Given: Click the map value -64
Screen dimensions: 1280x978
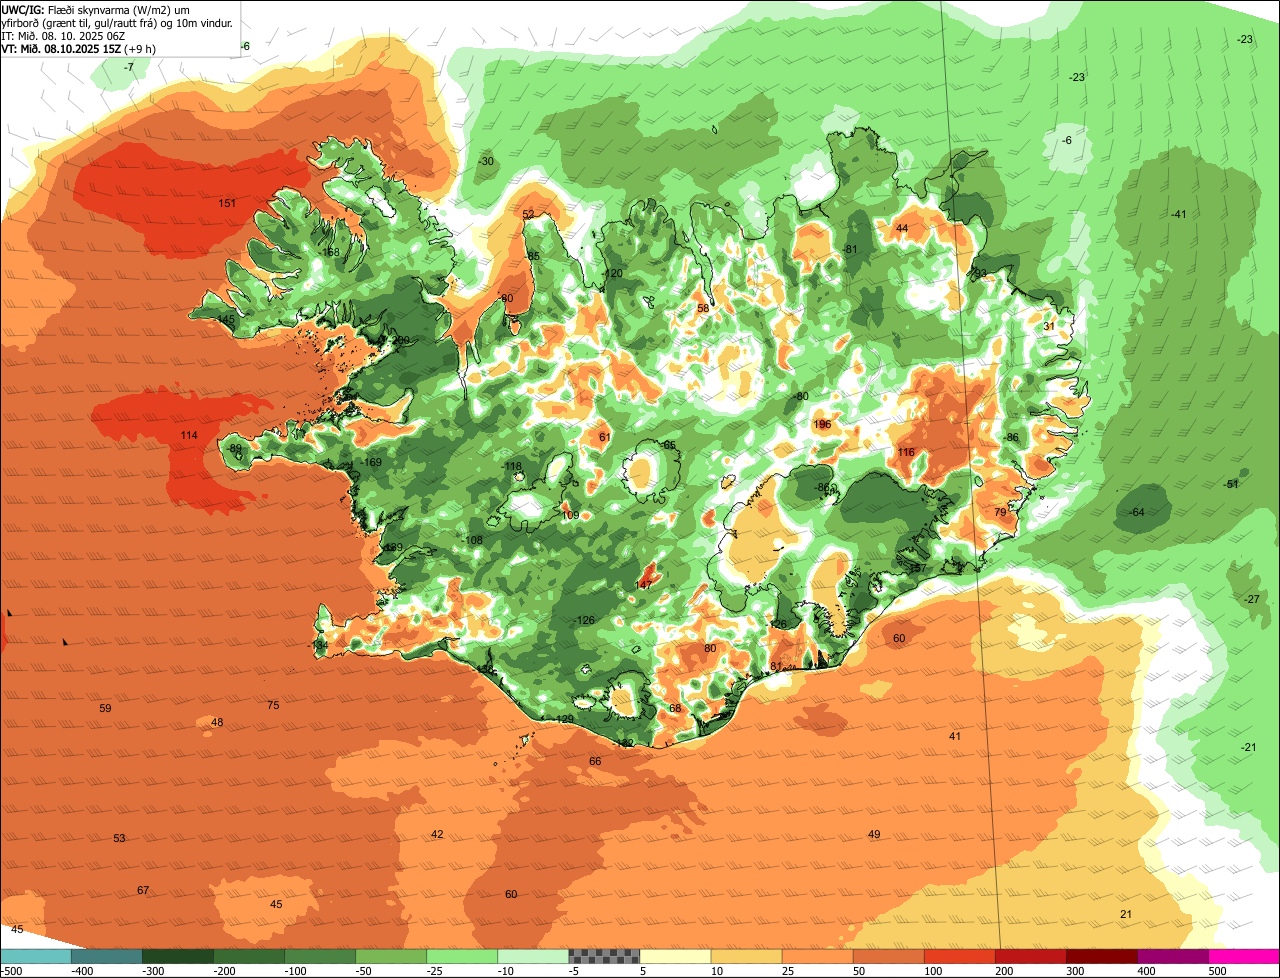Looking at the screenshot, I should click(x=1136, y=512).
